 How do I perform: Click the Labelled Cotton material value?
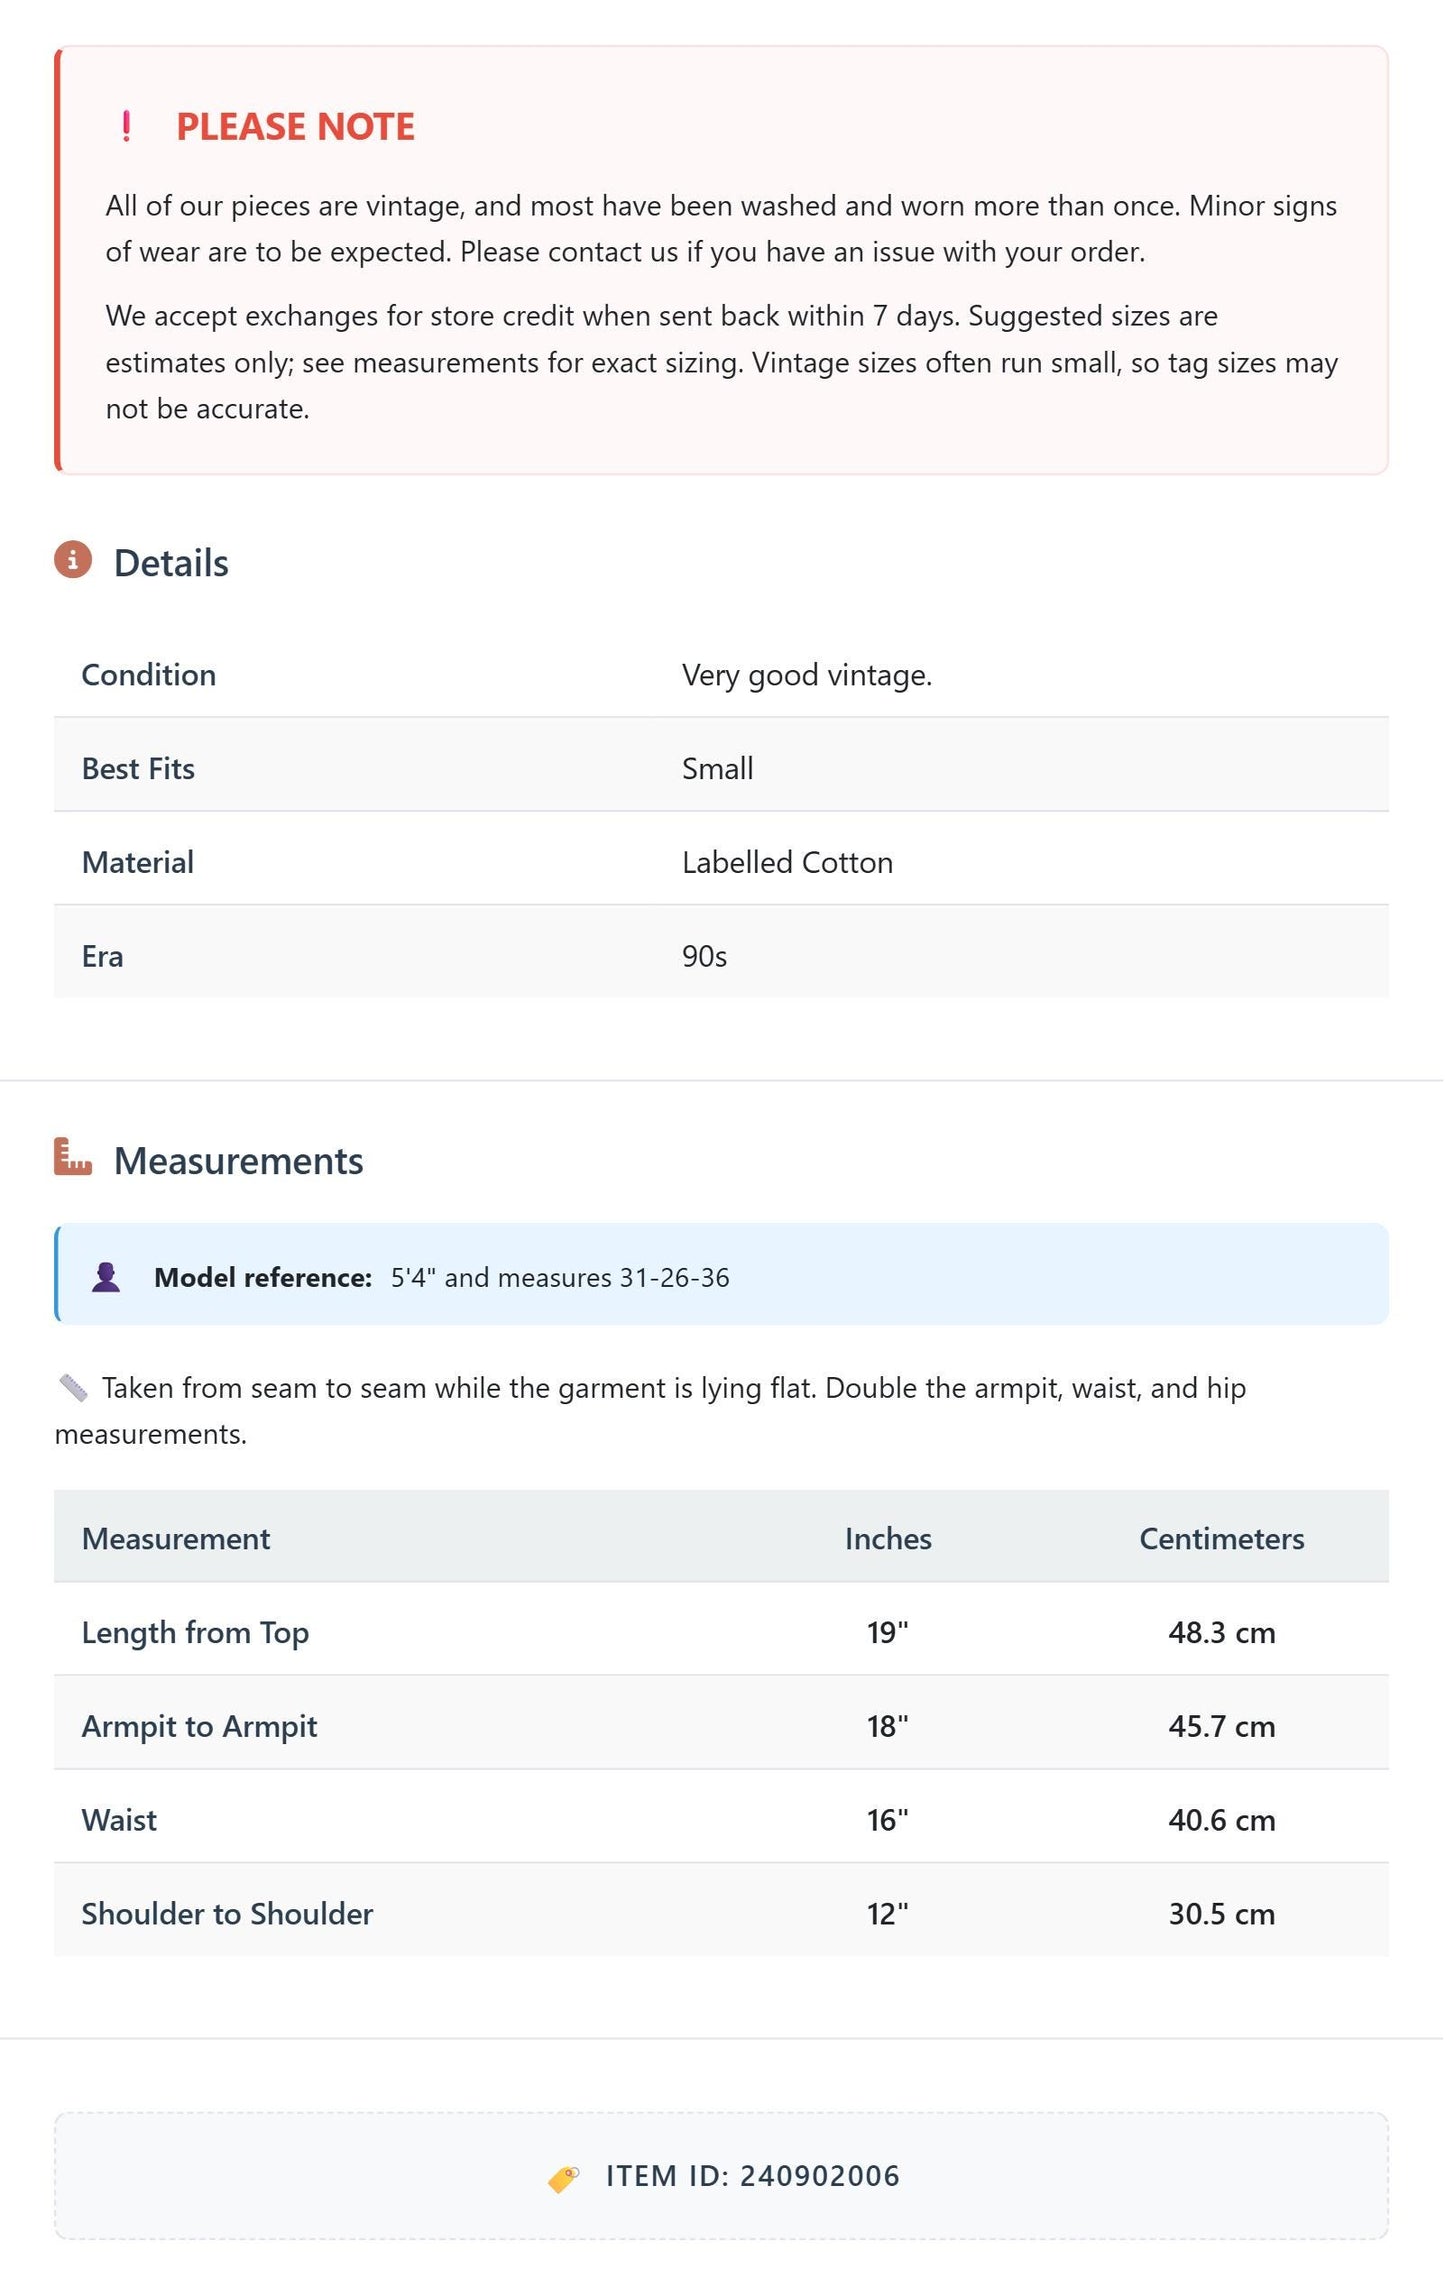point(788,863)
